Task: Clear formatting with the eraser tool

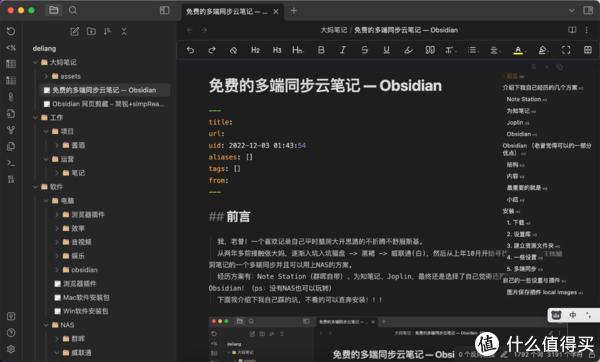Action: [233, 50]
